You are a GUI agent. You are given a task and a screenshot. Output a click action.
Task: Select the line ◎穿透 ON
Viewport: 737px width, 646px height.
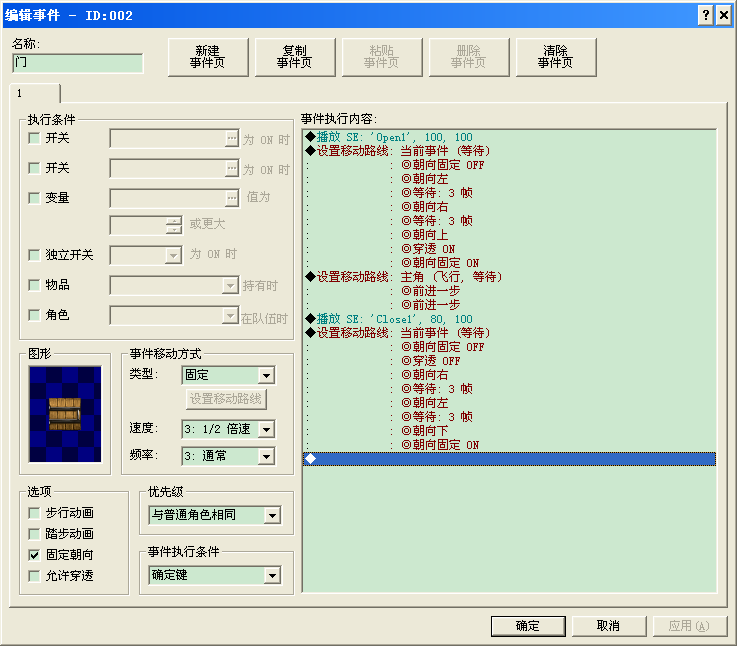point(510,249)
